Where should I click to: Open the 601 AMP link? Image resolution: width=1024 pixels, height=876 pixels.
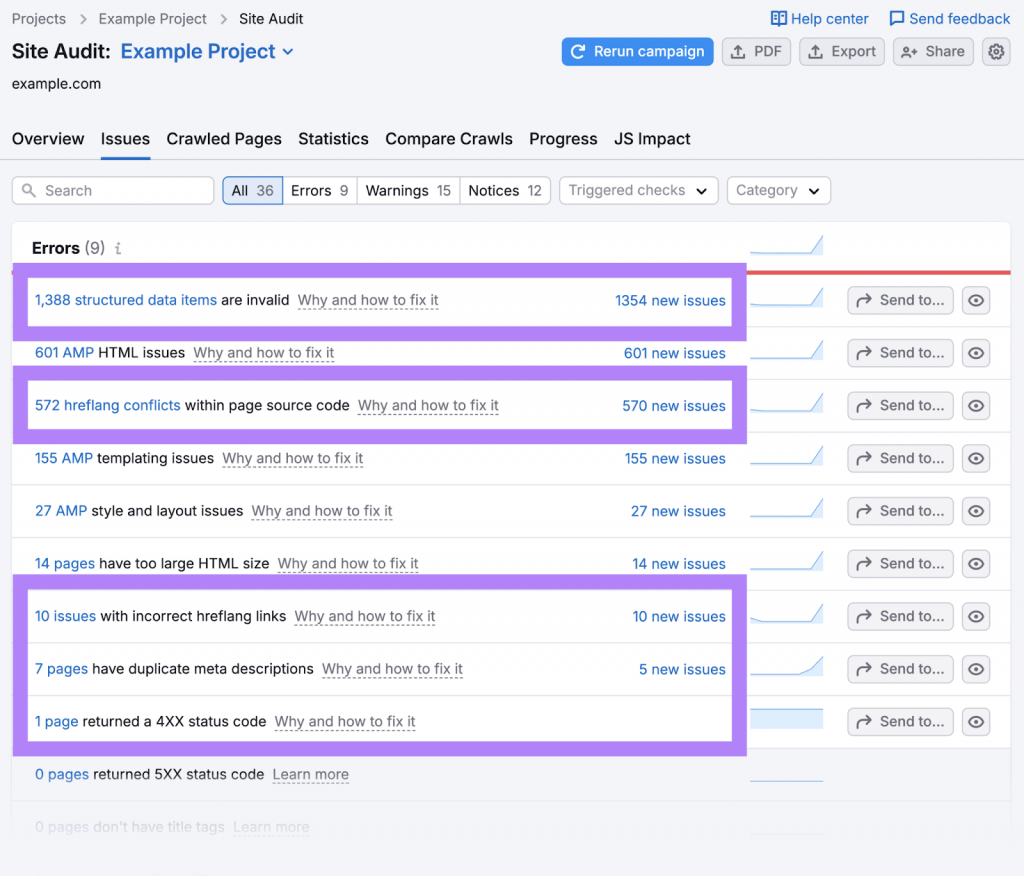click(64, 353)
